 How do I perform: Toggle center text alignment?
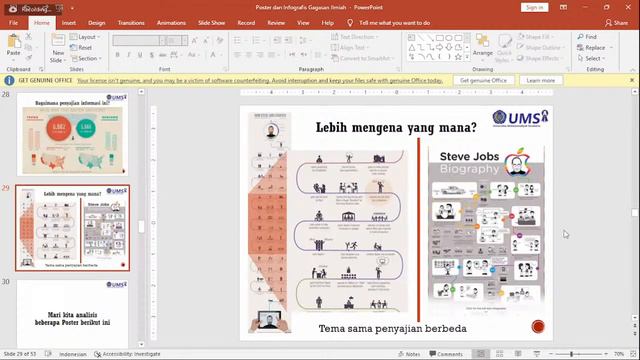249,55
